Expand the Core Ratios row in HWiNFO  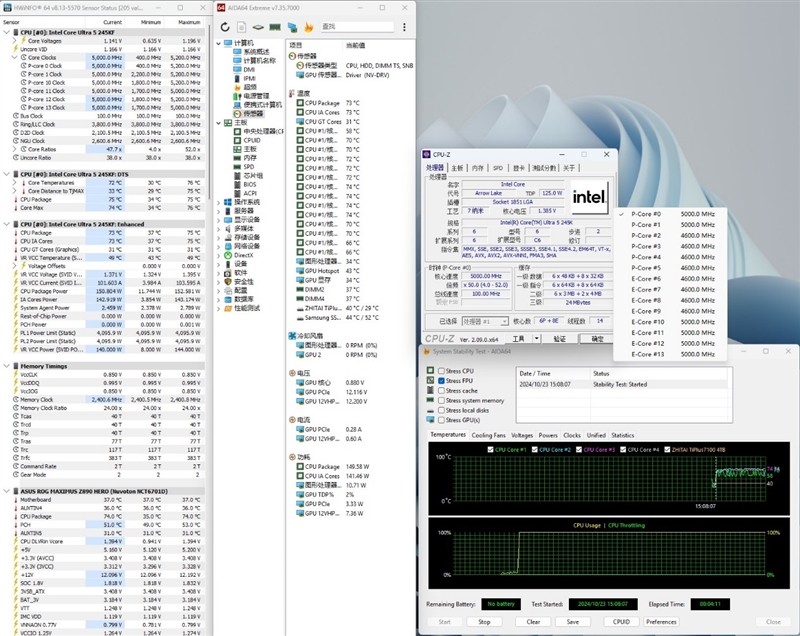point(15,149)
